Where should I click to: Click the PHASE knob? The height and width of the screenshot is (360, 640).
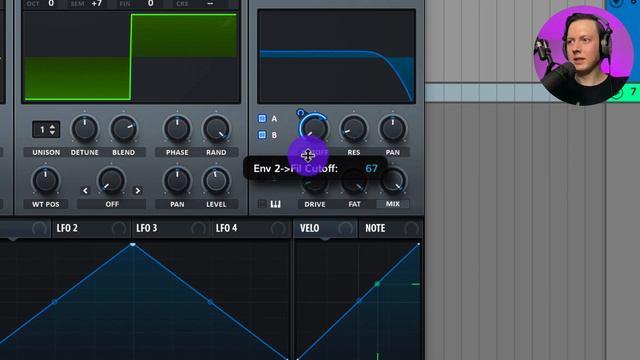click(x=177, y=129)
